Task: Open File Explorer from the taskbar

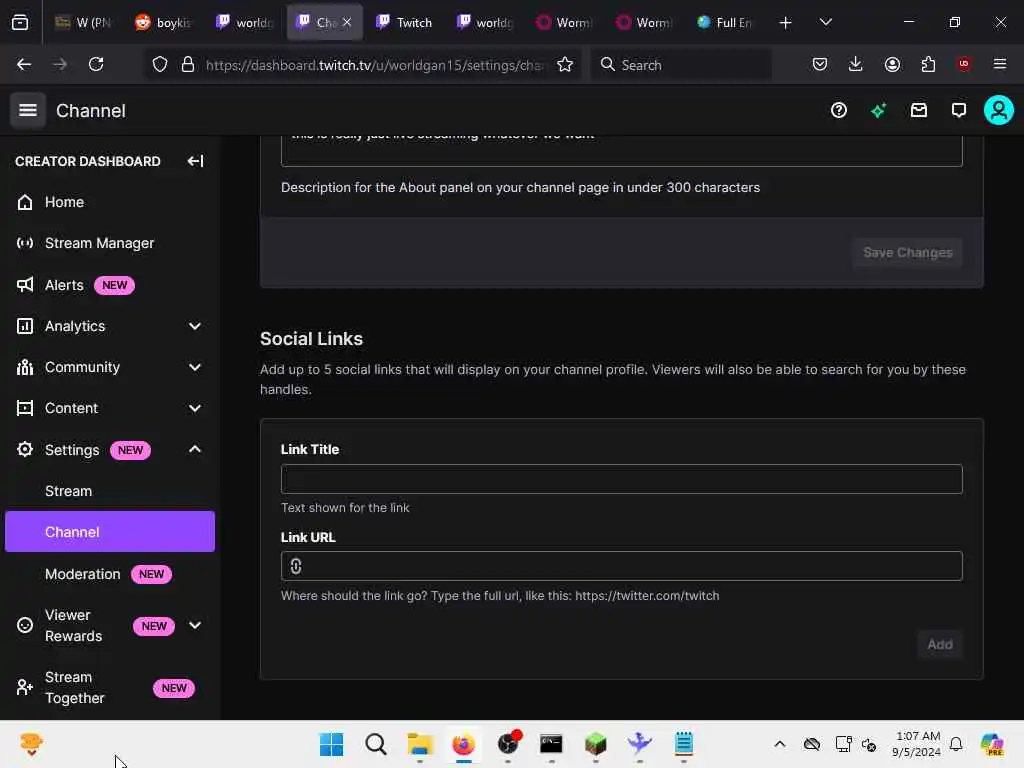Action: (419, 744)
